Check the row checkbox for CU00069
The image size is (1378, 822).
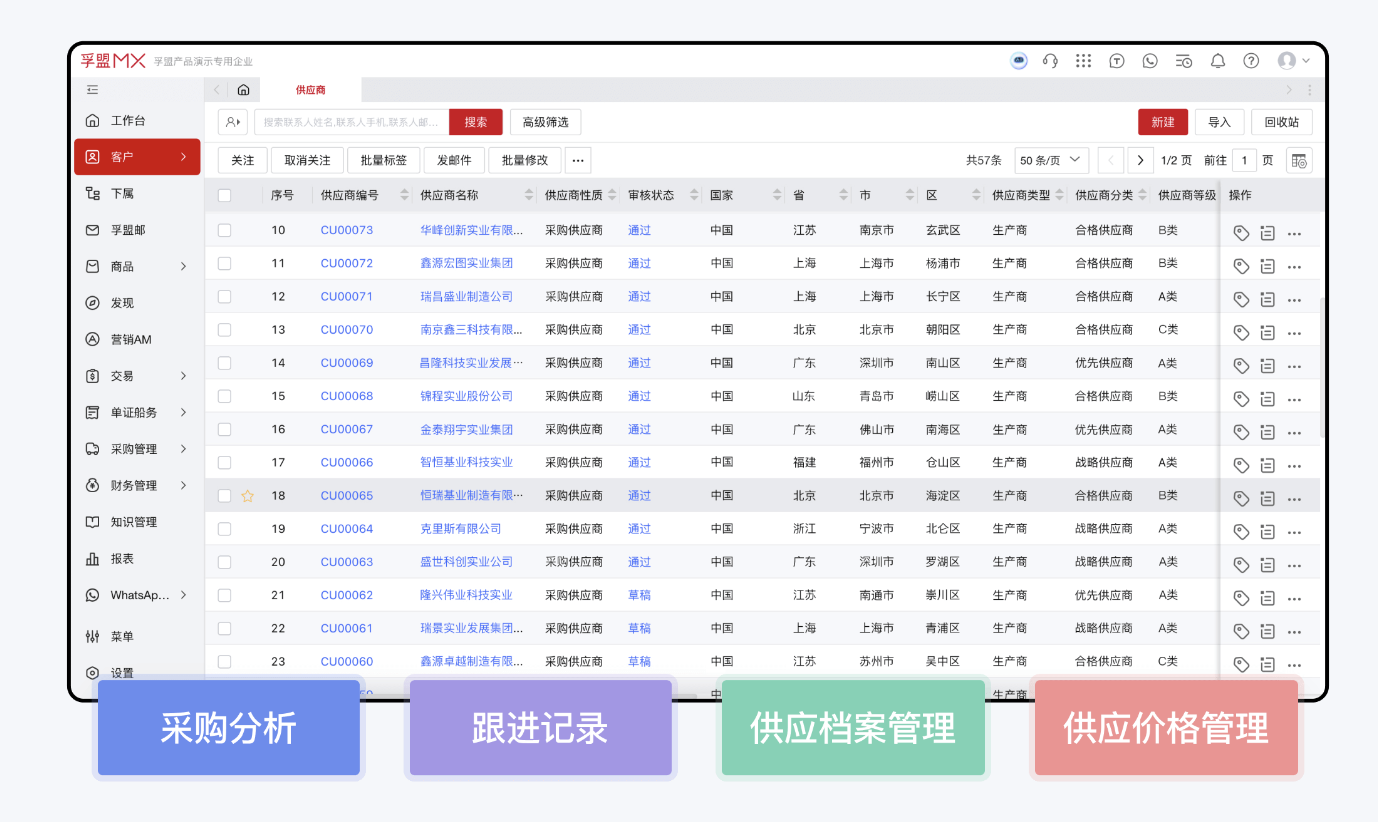coord(224,363)
